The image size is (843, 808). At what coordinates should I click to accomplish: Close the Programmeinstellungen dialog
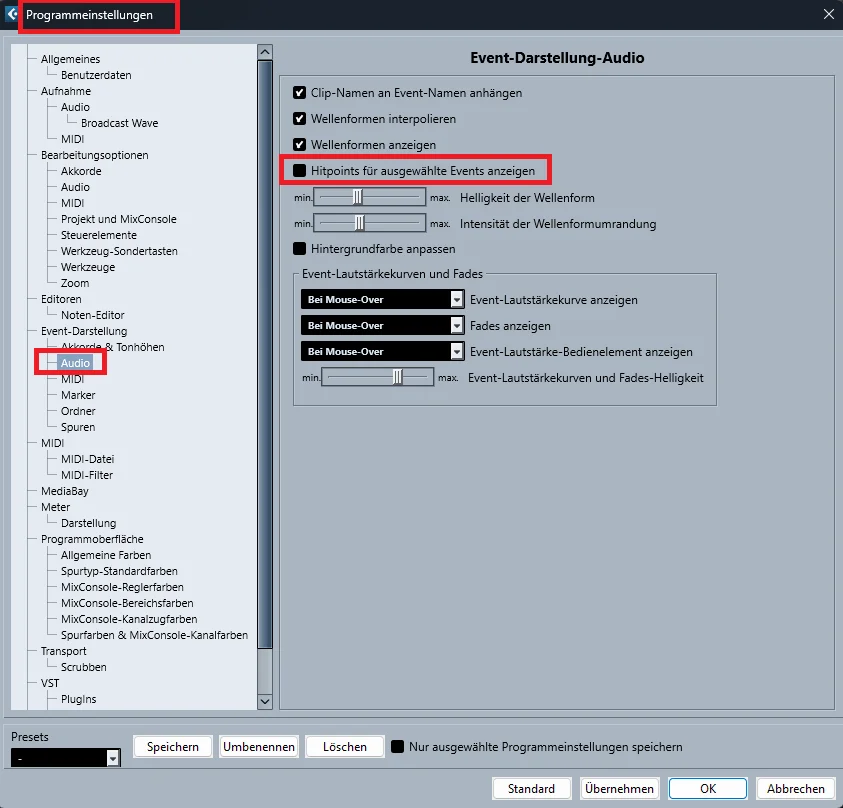(828, 15)
